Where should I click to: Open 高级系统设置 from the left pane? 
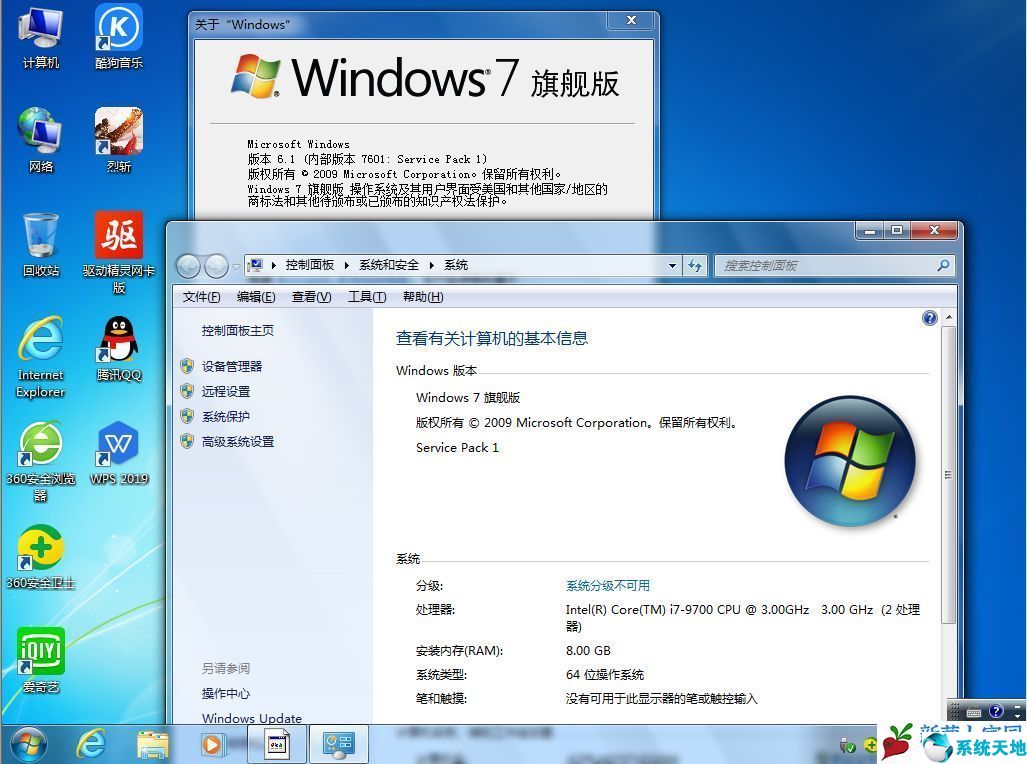click(238, 442)
